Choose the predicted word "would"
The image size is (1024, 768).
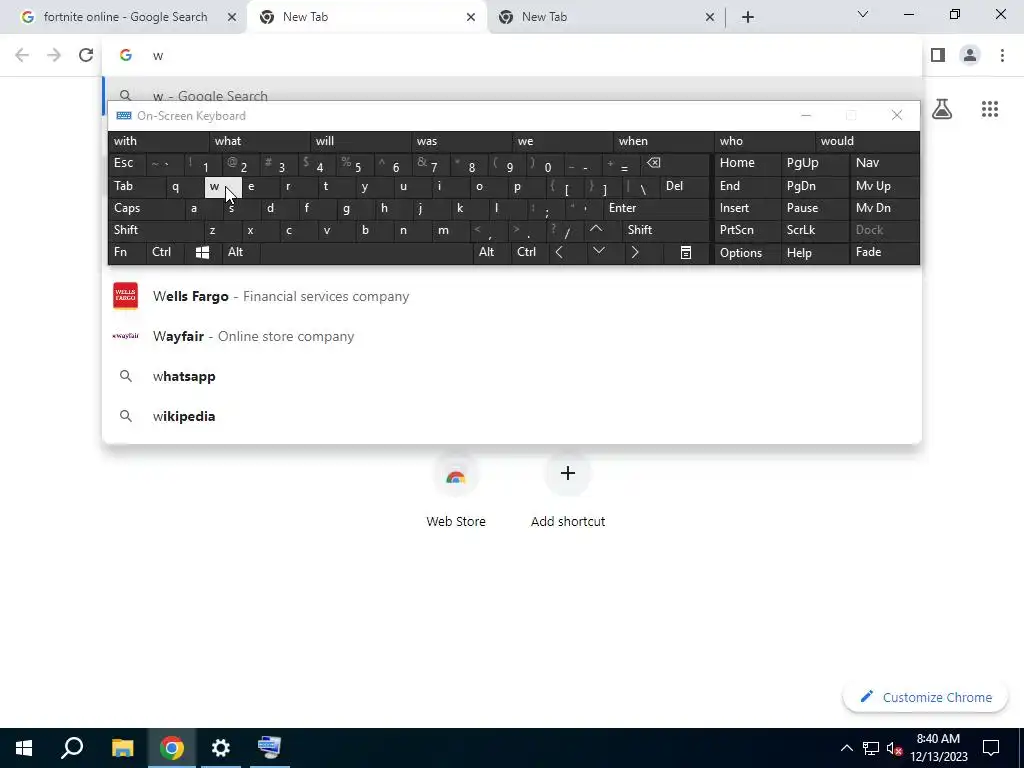[867, 141]
